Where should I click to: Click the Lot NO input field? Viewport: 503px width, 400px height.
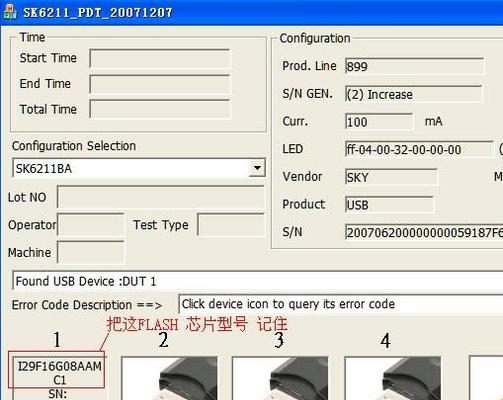(x=161, y=197)
